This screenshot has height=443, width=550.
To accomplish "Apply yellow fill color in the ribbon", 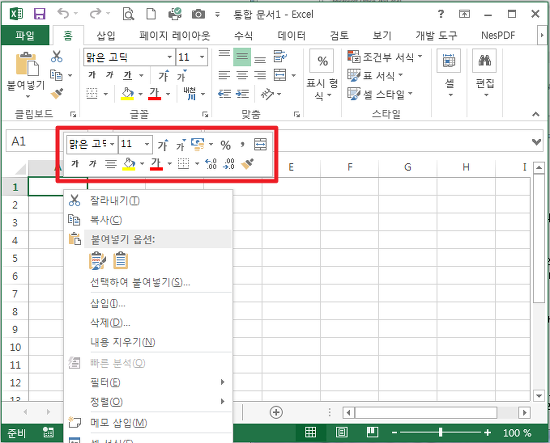I will coord(128,94).
